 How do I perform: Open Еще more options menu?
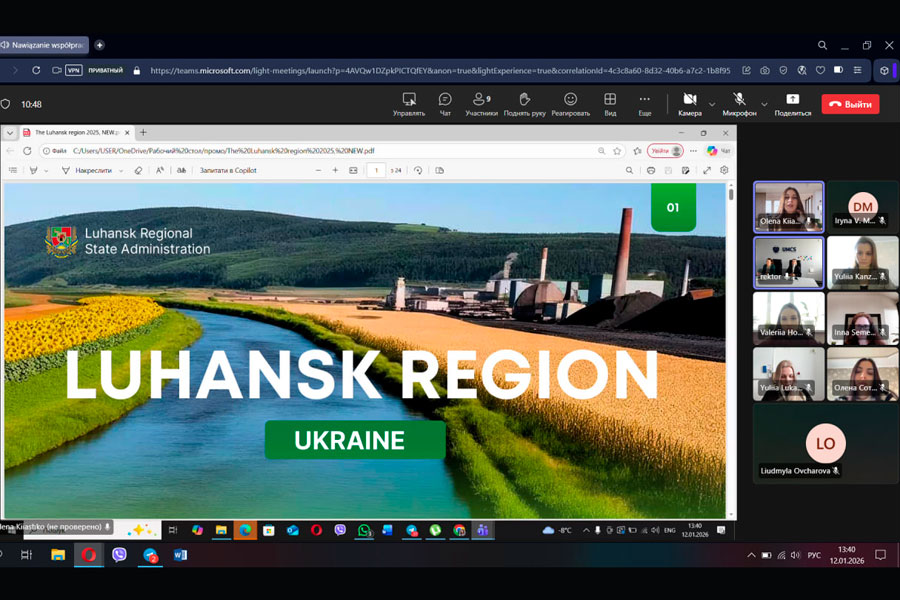point(645,103)
